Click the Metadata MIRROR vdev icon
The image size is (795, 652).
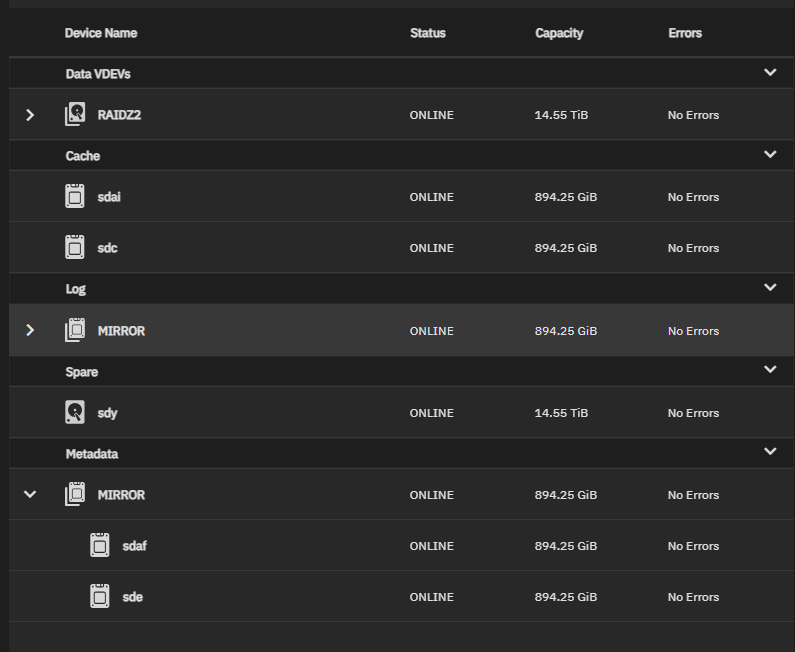tap(75, 495)
